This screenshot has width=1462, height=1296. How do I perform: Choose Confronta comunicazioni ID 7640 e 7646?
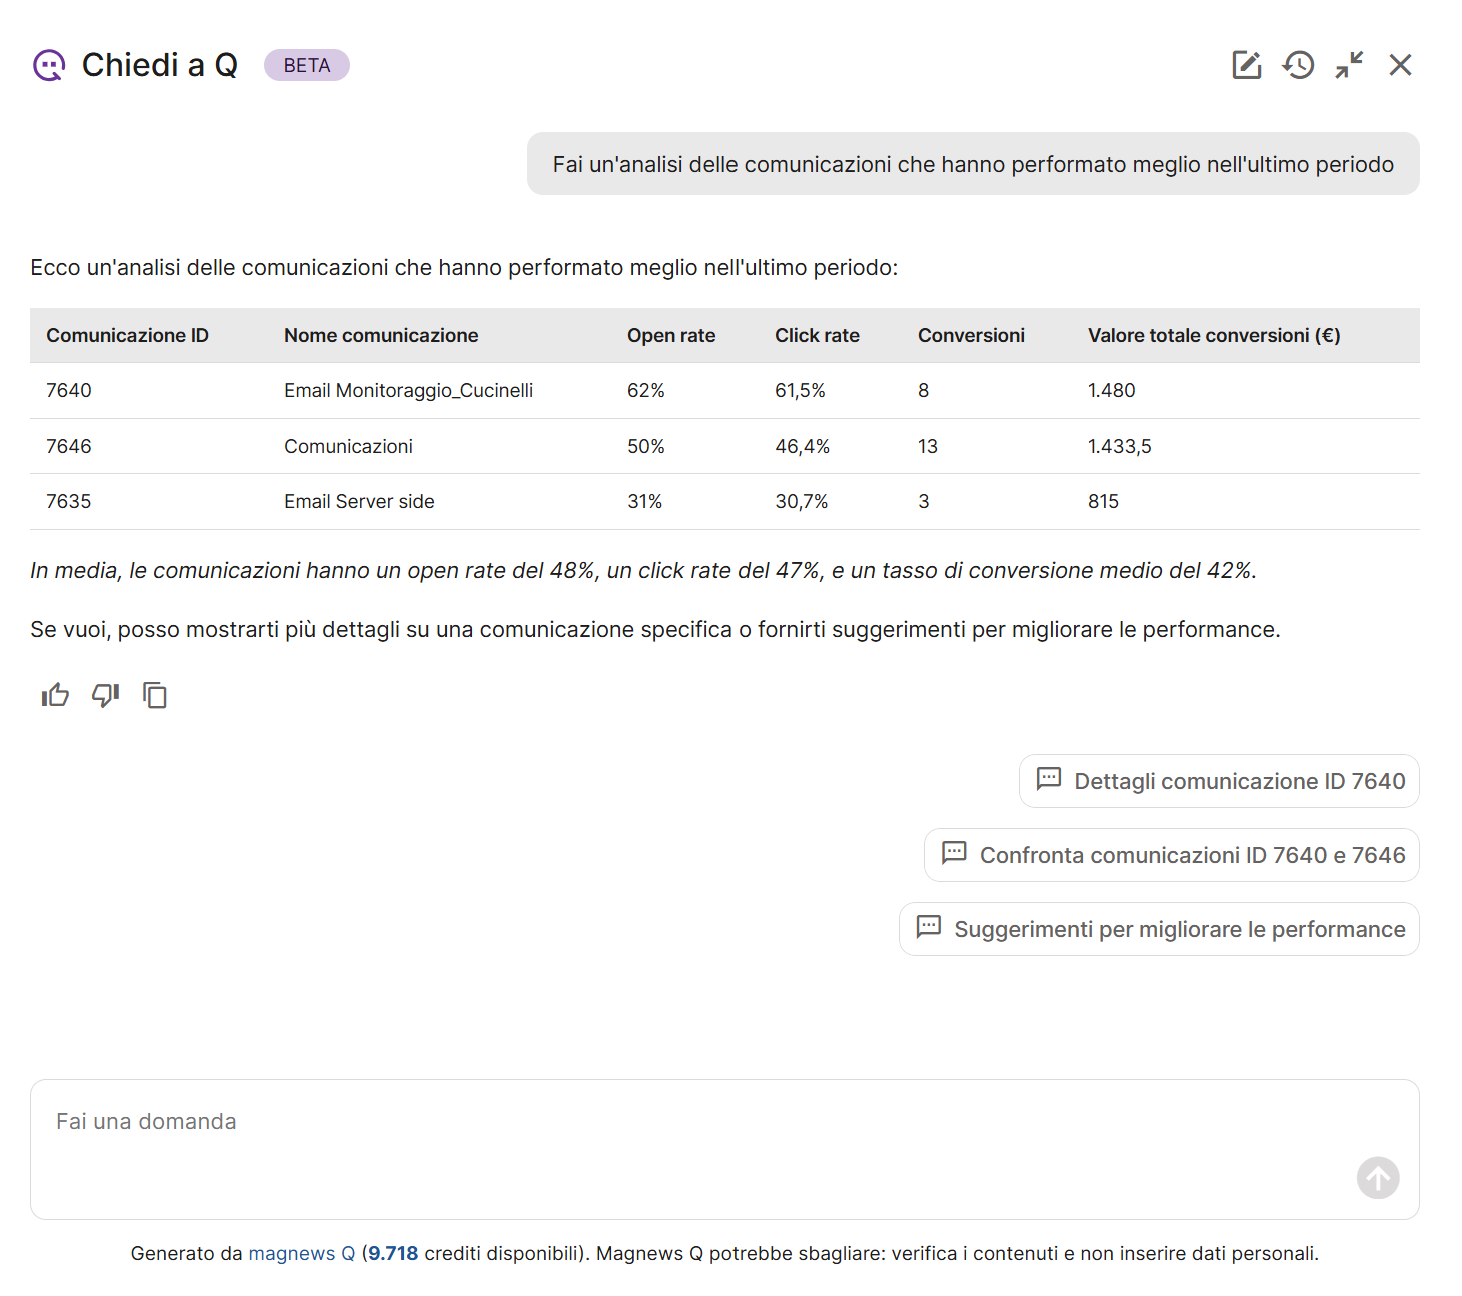point(1171,855)
